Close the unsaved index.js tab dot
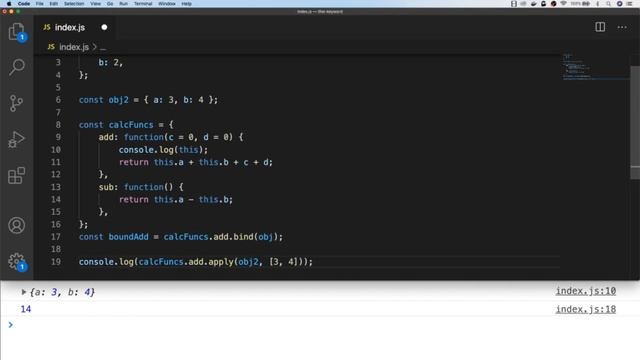 coord(104,27)
